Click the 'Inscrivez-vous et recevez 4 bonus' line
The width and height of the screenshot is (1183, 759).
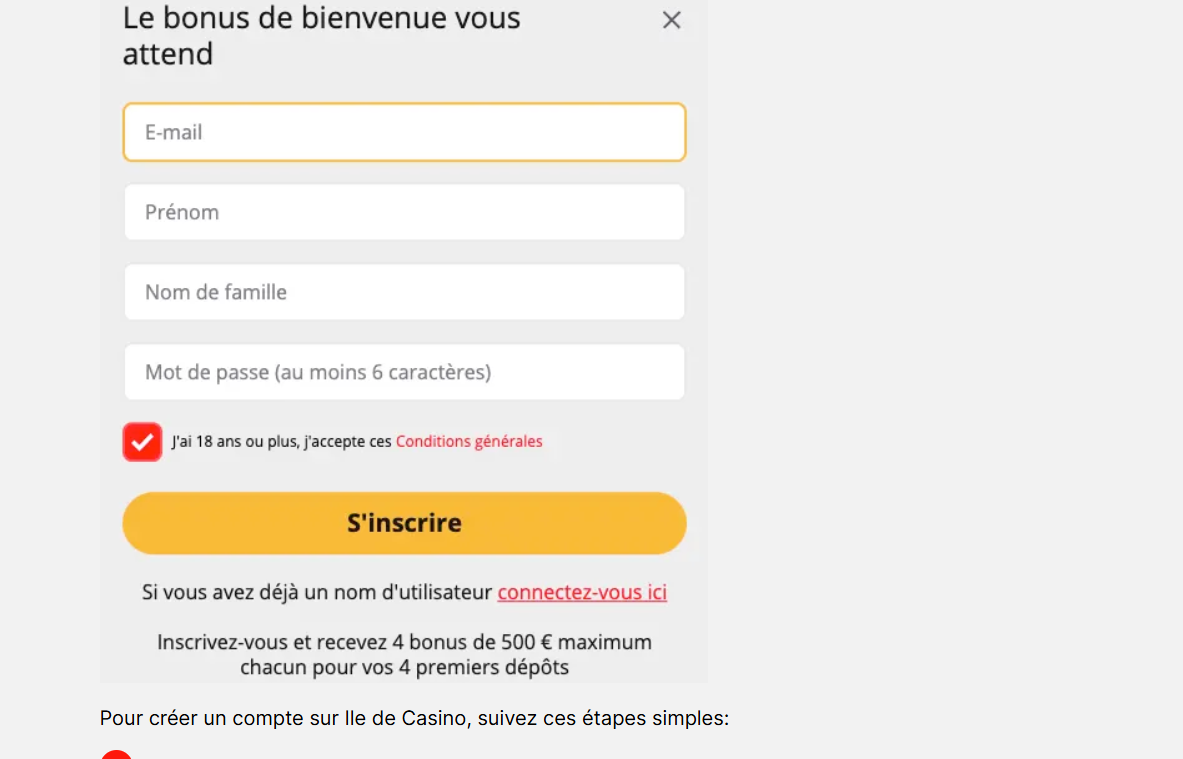(x=404, y=642)
